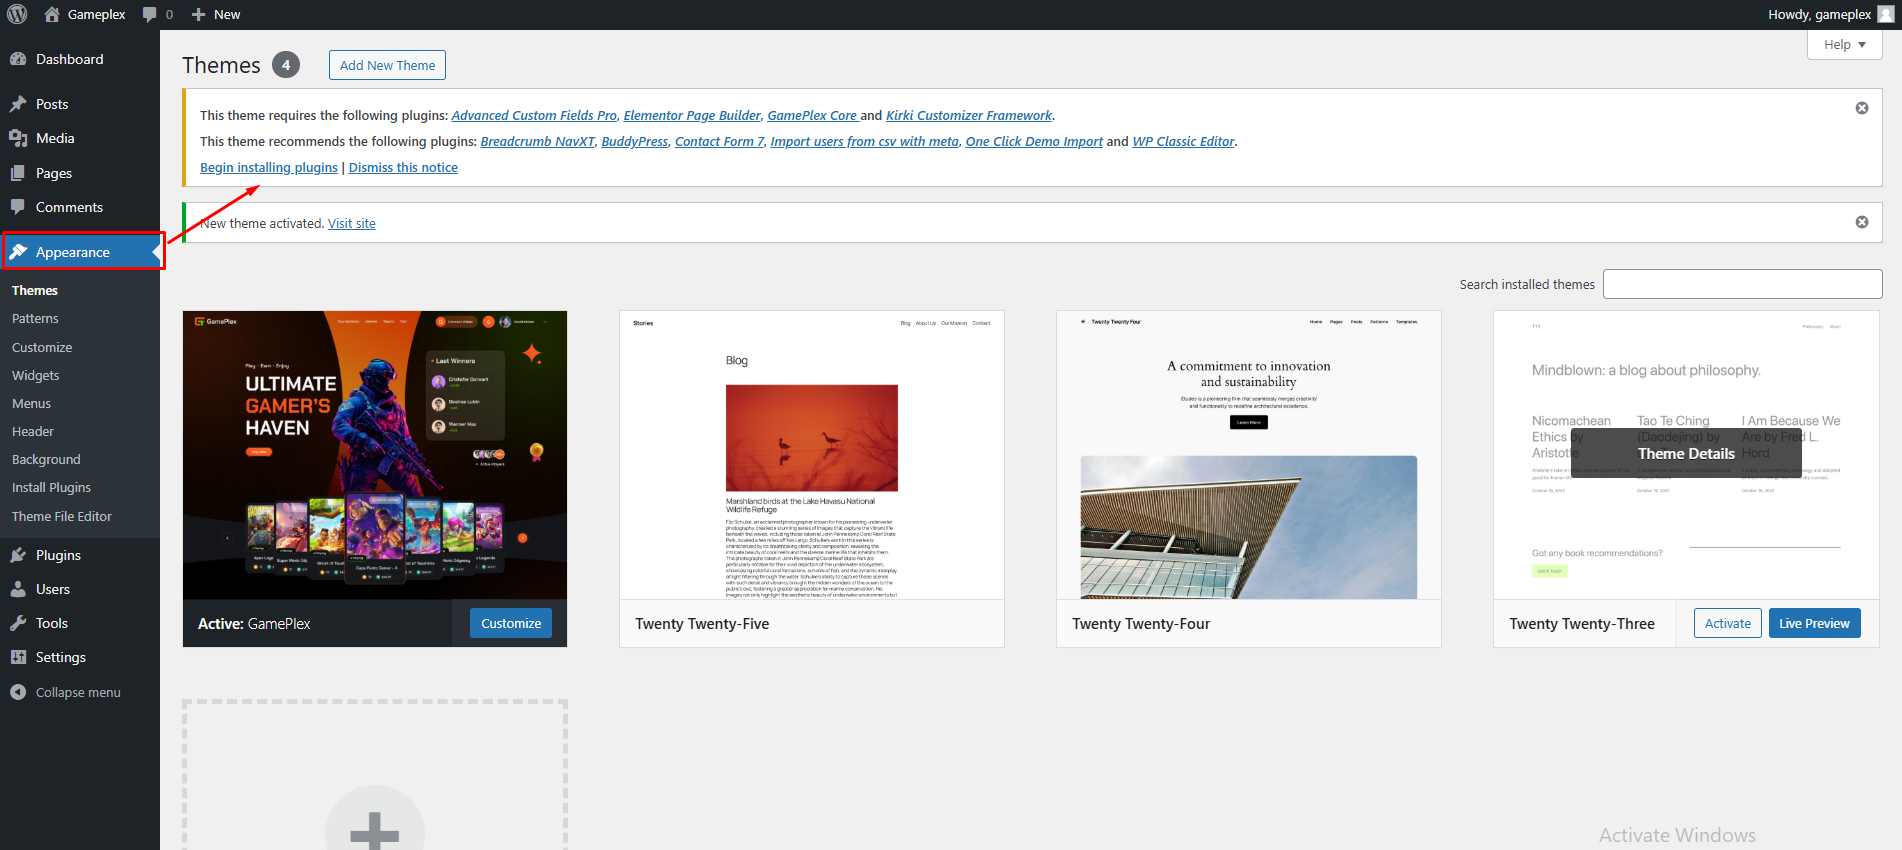Screen dimensions: 1902x850
Task: Open Posts via the pushpin icon
Action: pos(18,104)
